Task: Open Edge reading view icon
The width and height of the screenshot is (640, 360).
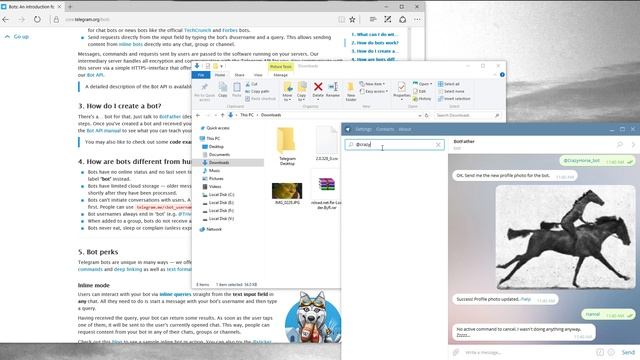Action: point(341,19)
